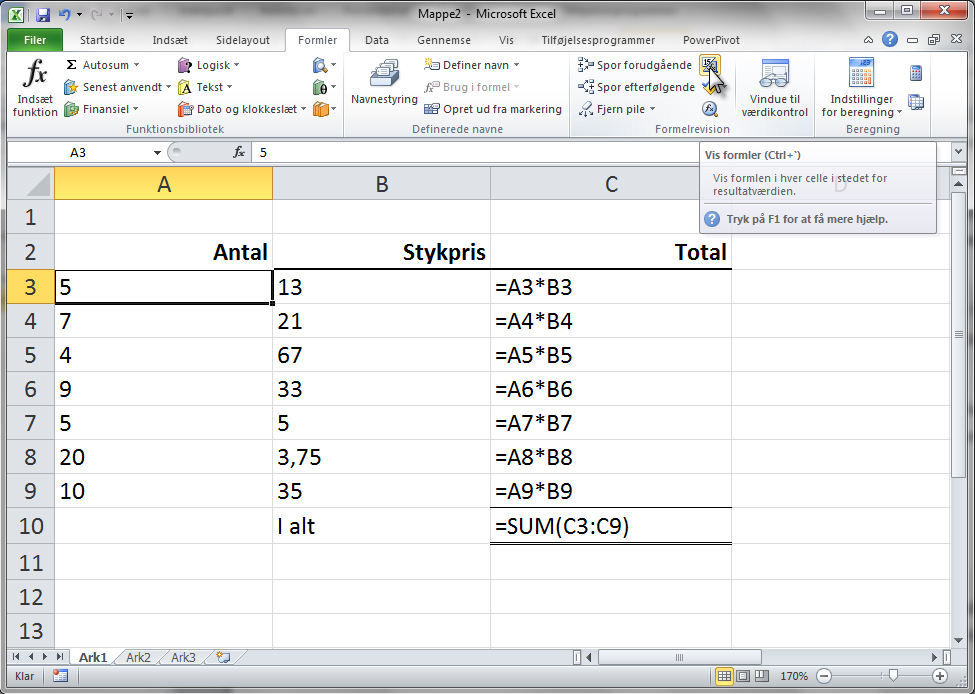Click the Save icon in quick access toolbar
The width and height of the screenshot is (975, 694).
tap(43, 16)
